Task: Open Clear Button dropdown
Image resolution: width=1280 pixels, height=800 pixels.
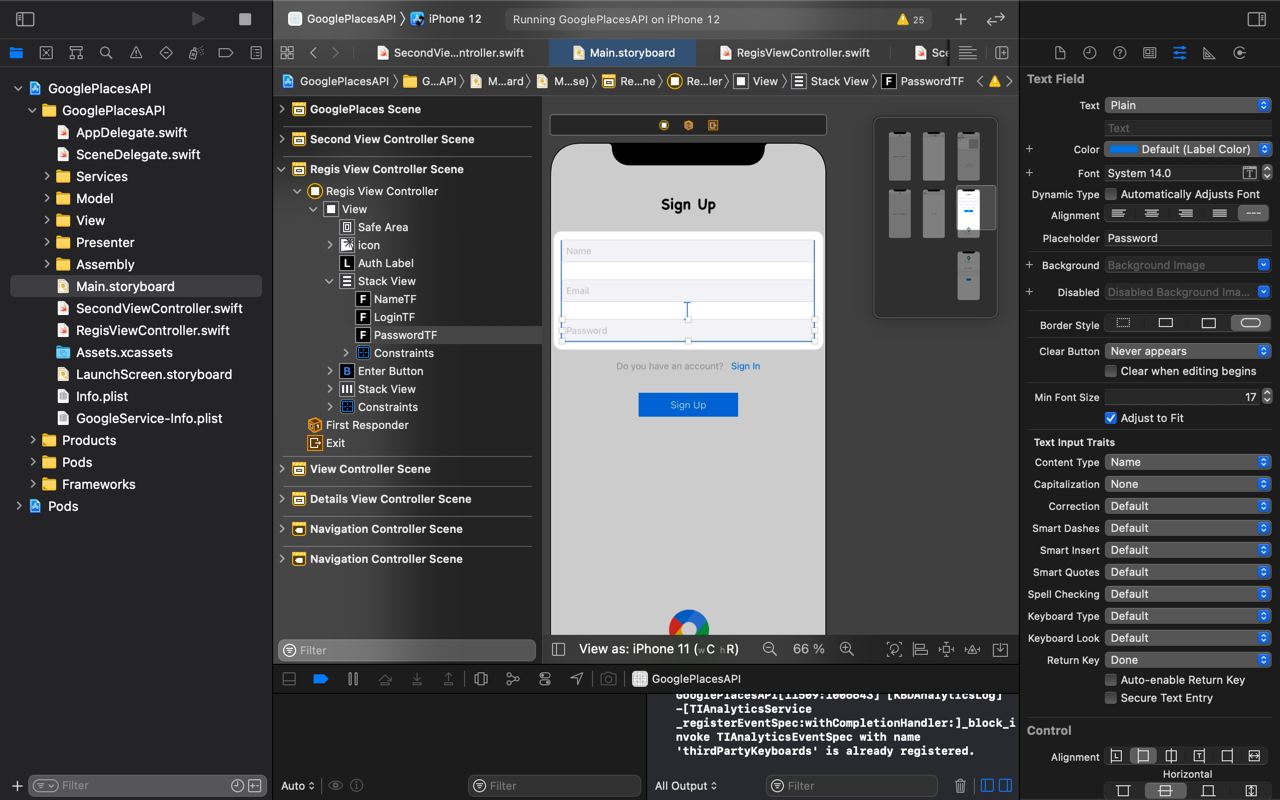Action: pos(1188,351)
